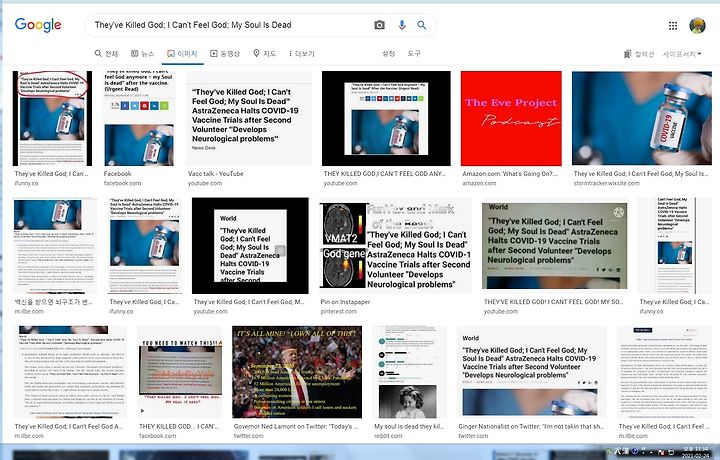Click the pinterest.com source link
The height and width of the screenshot is (460, 720).
click(338, 311)
